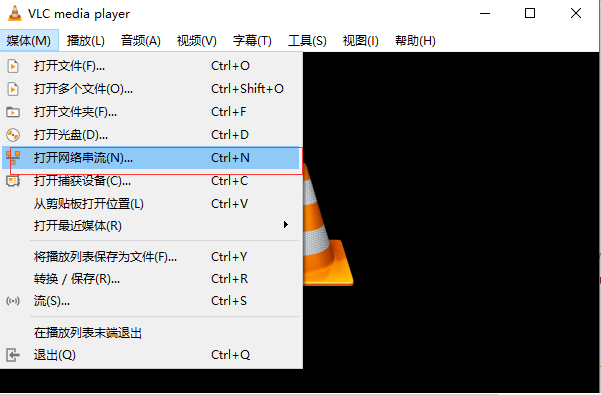Click the Open Disc icon
601x395 pixels.
pyautogui.click(x=13, y=135)
